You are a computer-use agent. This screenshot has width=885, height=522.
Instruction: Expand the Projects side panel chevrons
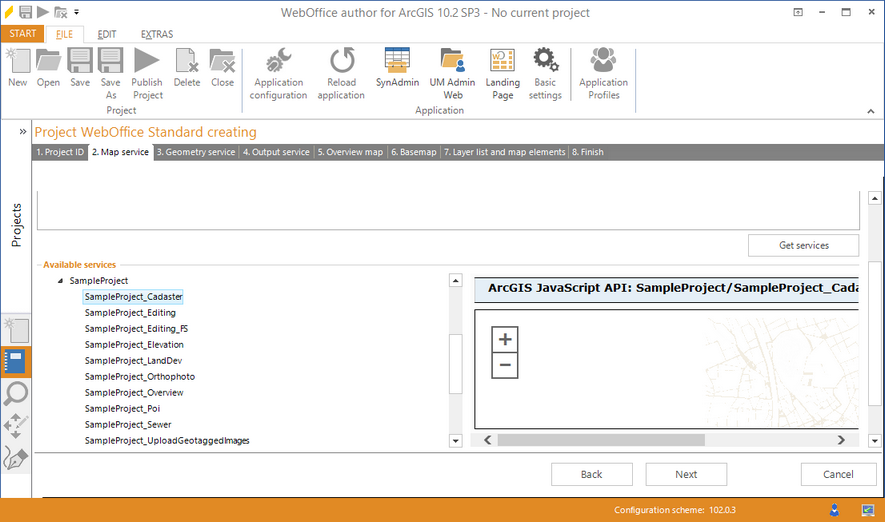23,131
